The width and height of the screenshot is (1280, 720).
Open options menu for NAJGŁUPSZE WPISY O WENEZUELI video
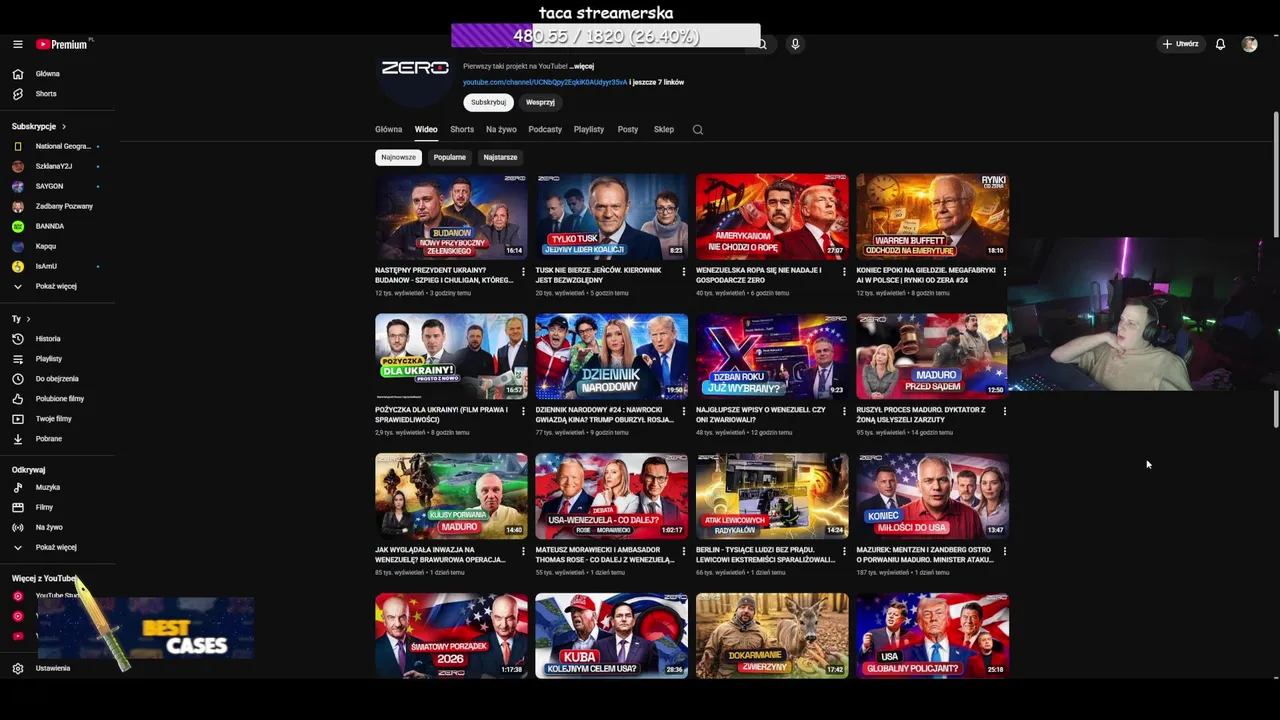[x=844, y=411]
